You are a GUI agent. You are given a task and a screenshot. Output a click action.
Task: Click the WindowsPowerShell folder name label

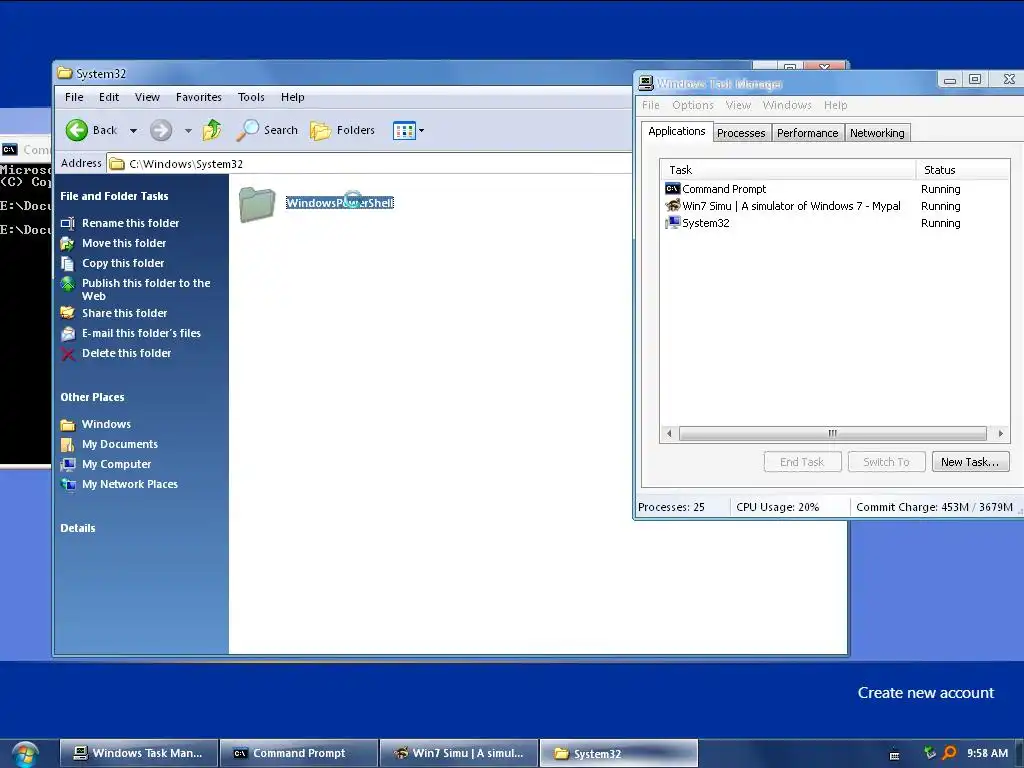point(340,203)
